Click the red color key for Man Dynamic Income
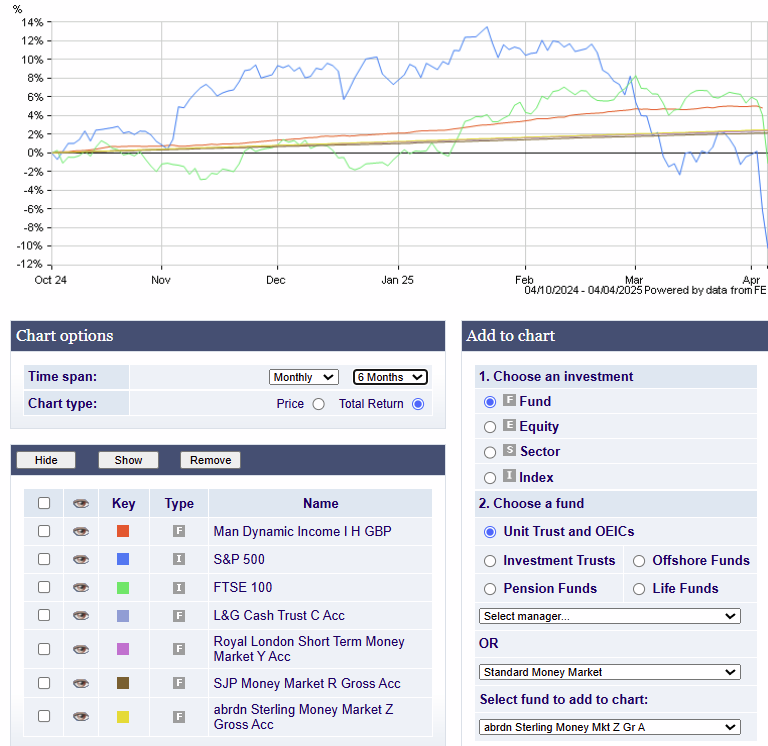 (x=123, y=531)
